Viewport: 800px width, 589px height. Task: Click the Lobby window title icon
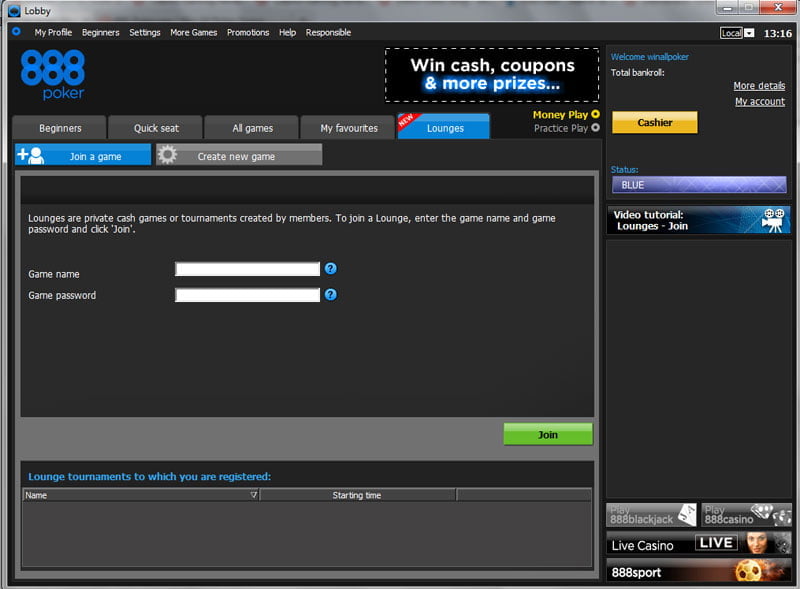[x=15, y=11]
